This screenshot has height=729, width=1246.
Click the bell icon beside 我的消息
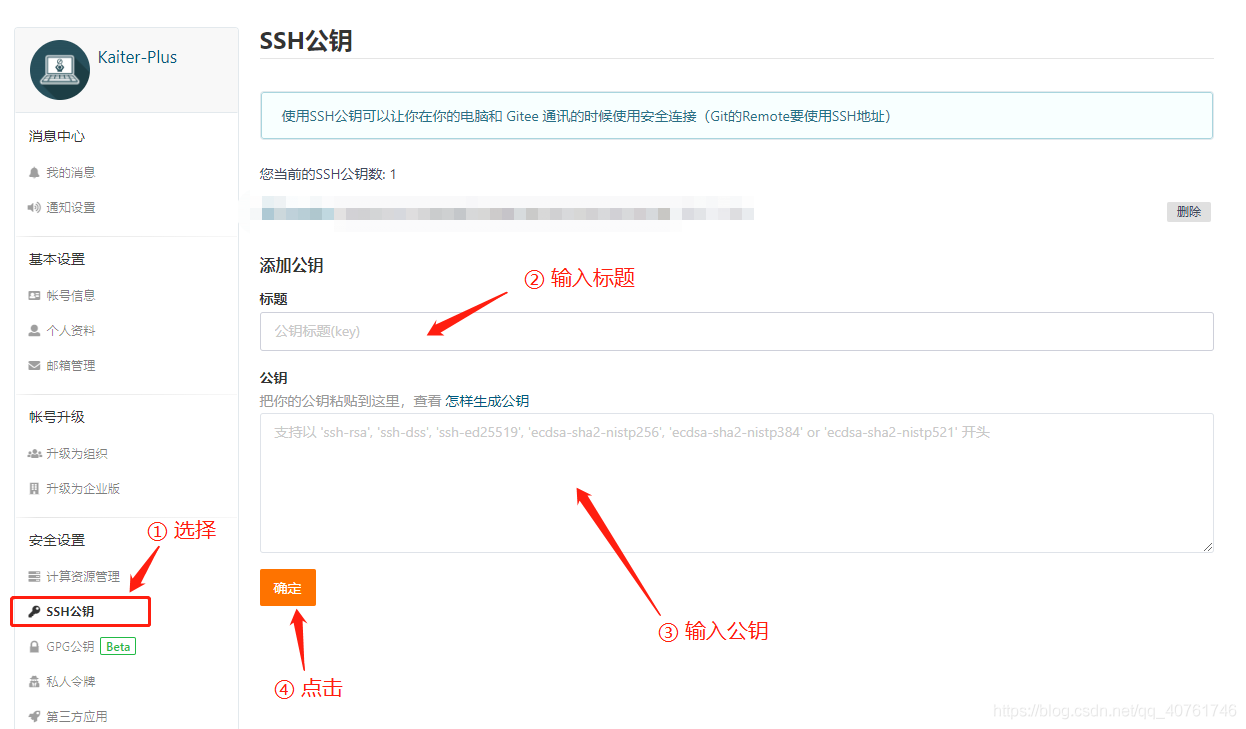tap(34, 173)
